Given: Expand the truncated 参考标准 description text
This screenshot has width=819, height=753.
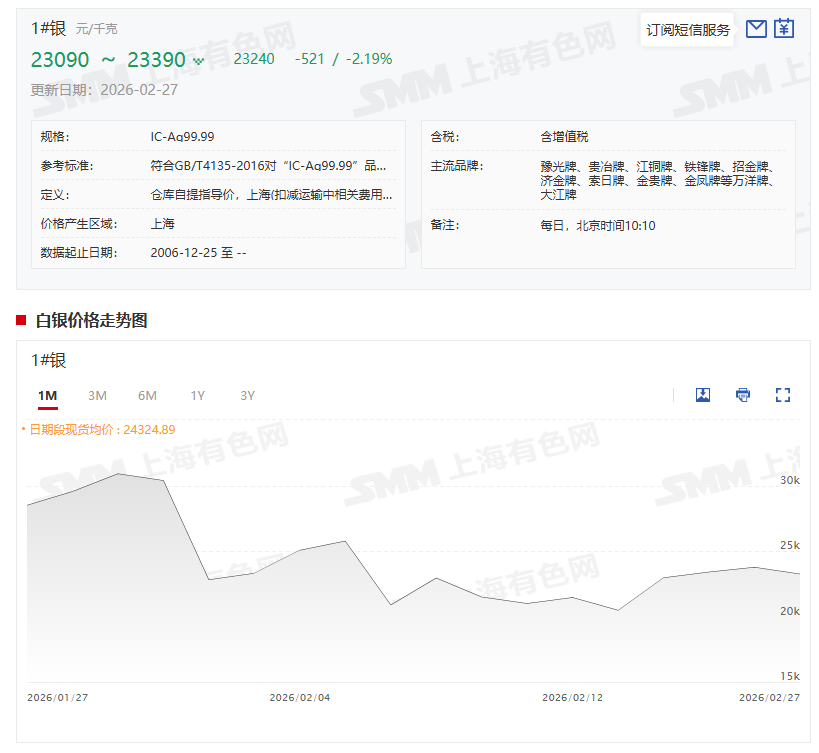Looking at the screenshot, I should (267, 166).
